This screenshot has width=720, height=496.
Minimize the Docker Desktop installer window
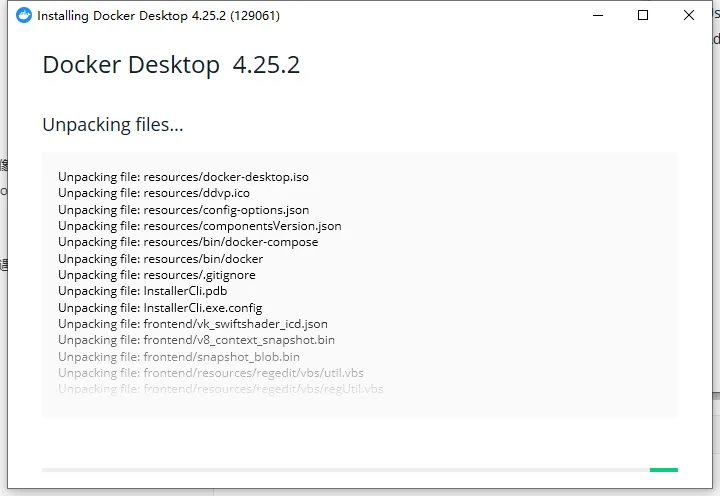click(x=598, y=15)
